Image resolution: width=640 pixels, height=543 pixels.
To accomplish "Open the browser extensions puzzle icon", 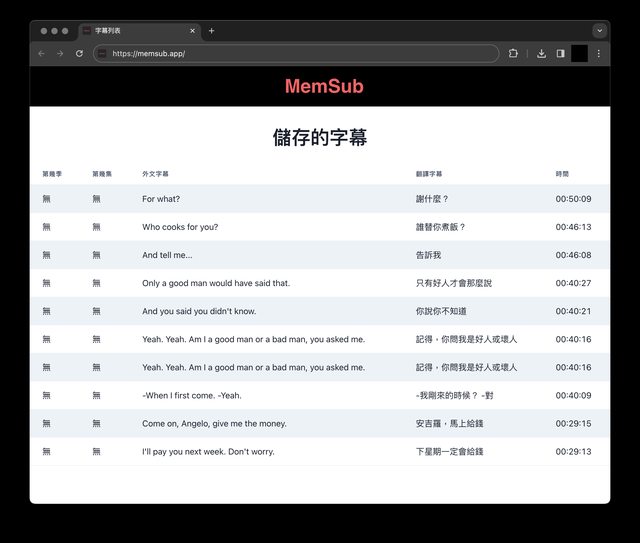I will point(513,53).
